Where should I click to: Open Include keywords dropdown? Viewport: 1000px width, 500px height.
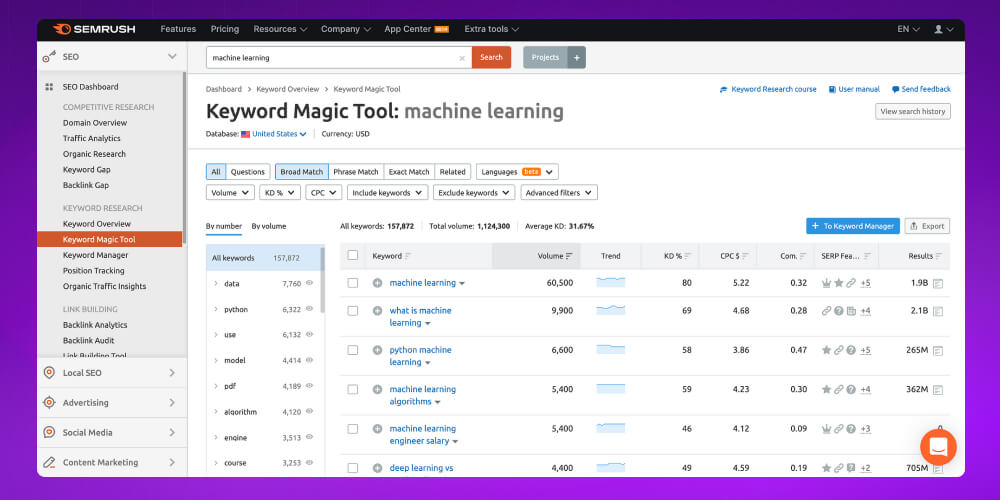pos(388,193)
